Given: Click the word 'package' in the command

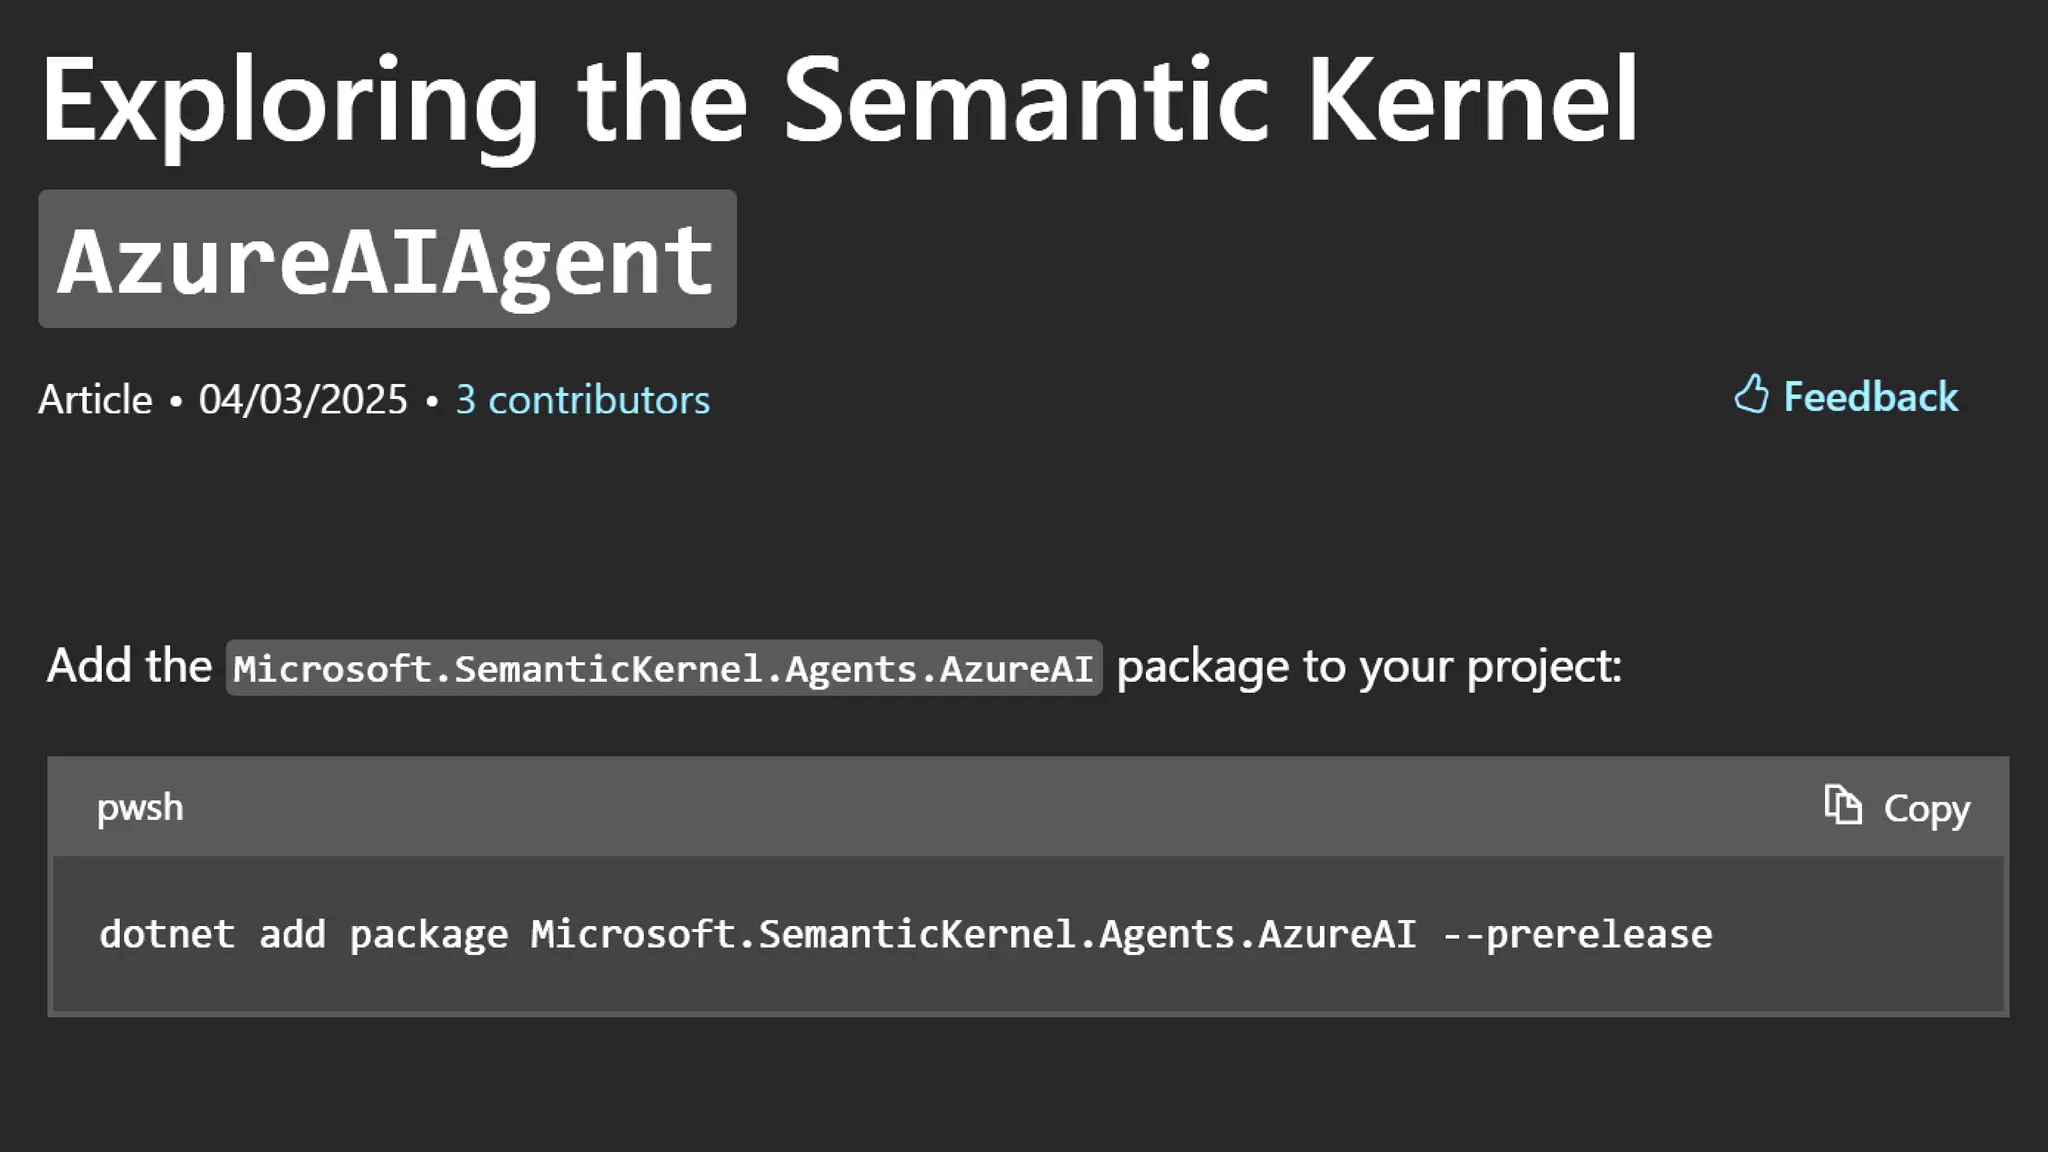Looking at the screenshot, I should point(428,934).
